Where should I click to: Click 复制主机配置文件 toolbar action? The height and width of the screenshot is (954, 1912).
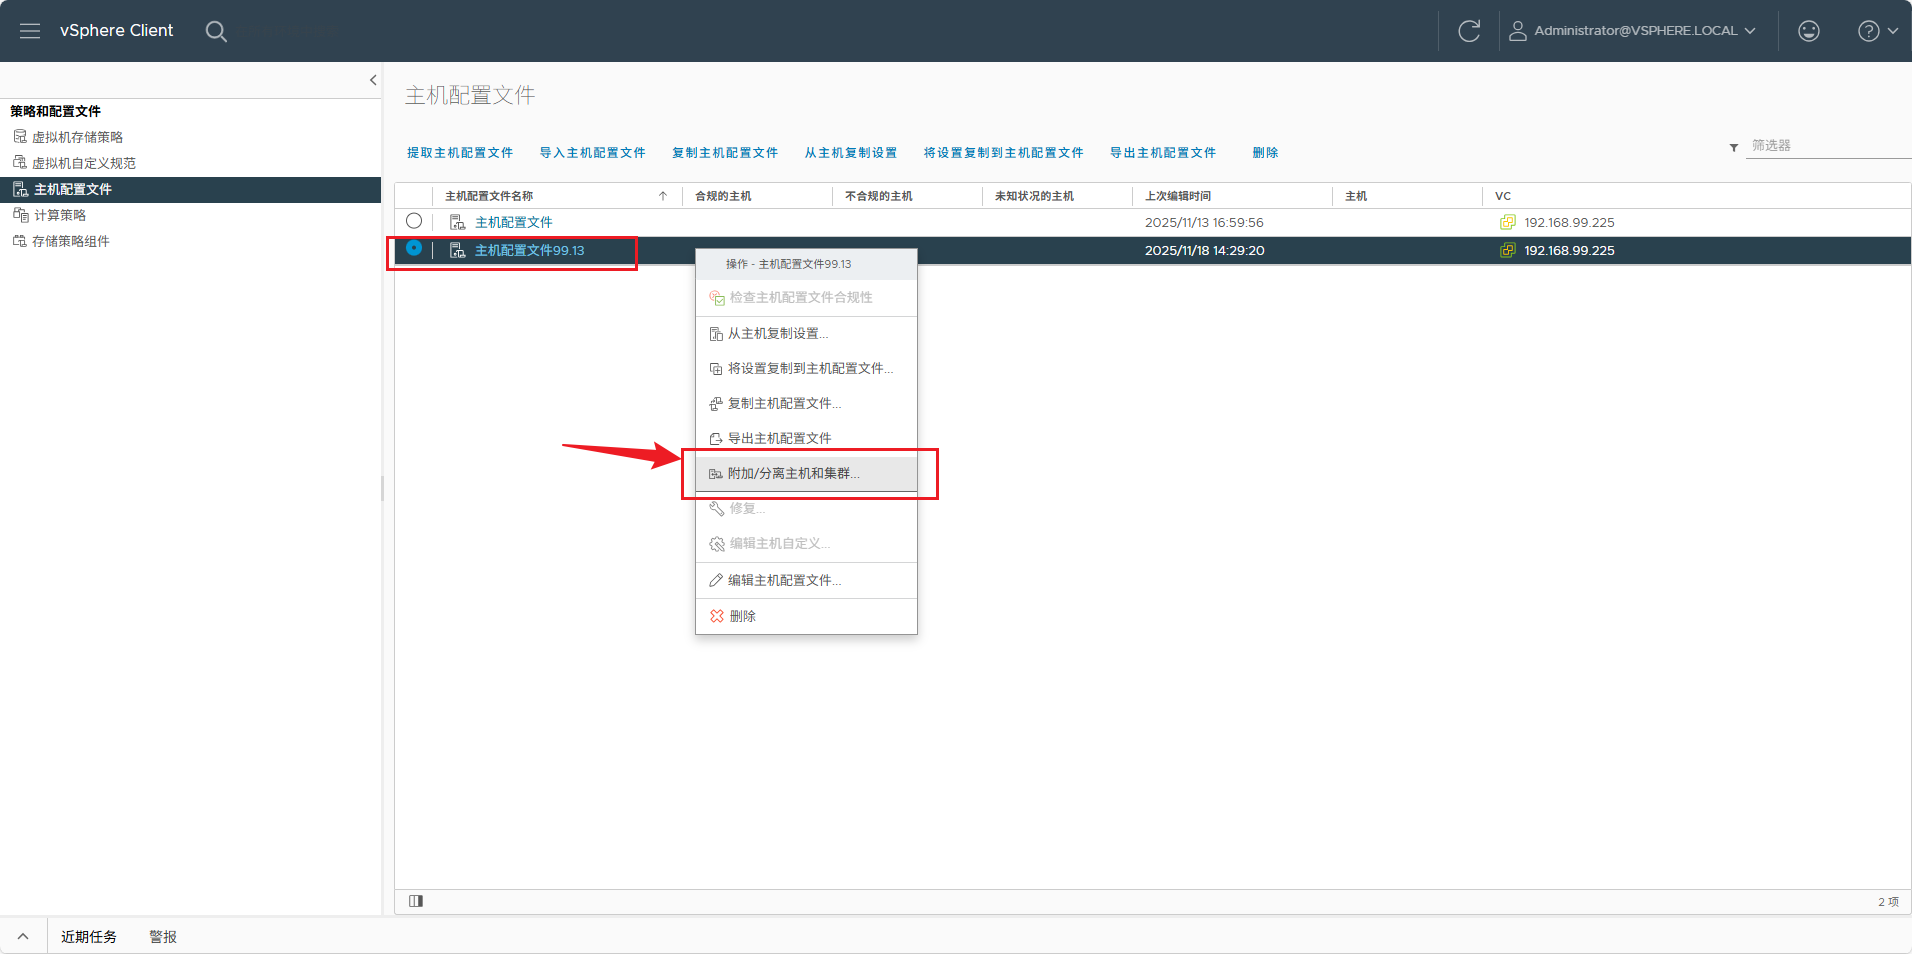725,153
